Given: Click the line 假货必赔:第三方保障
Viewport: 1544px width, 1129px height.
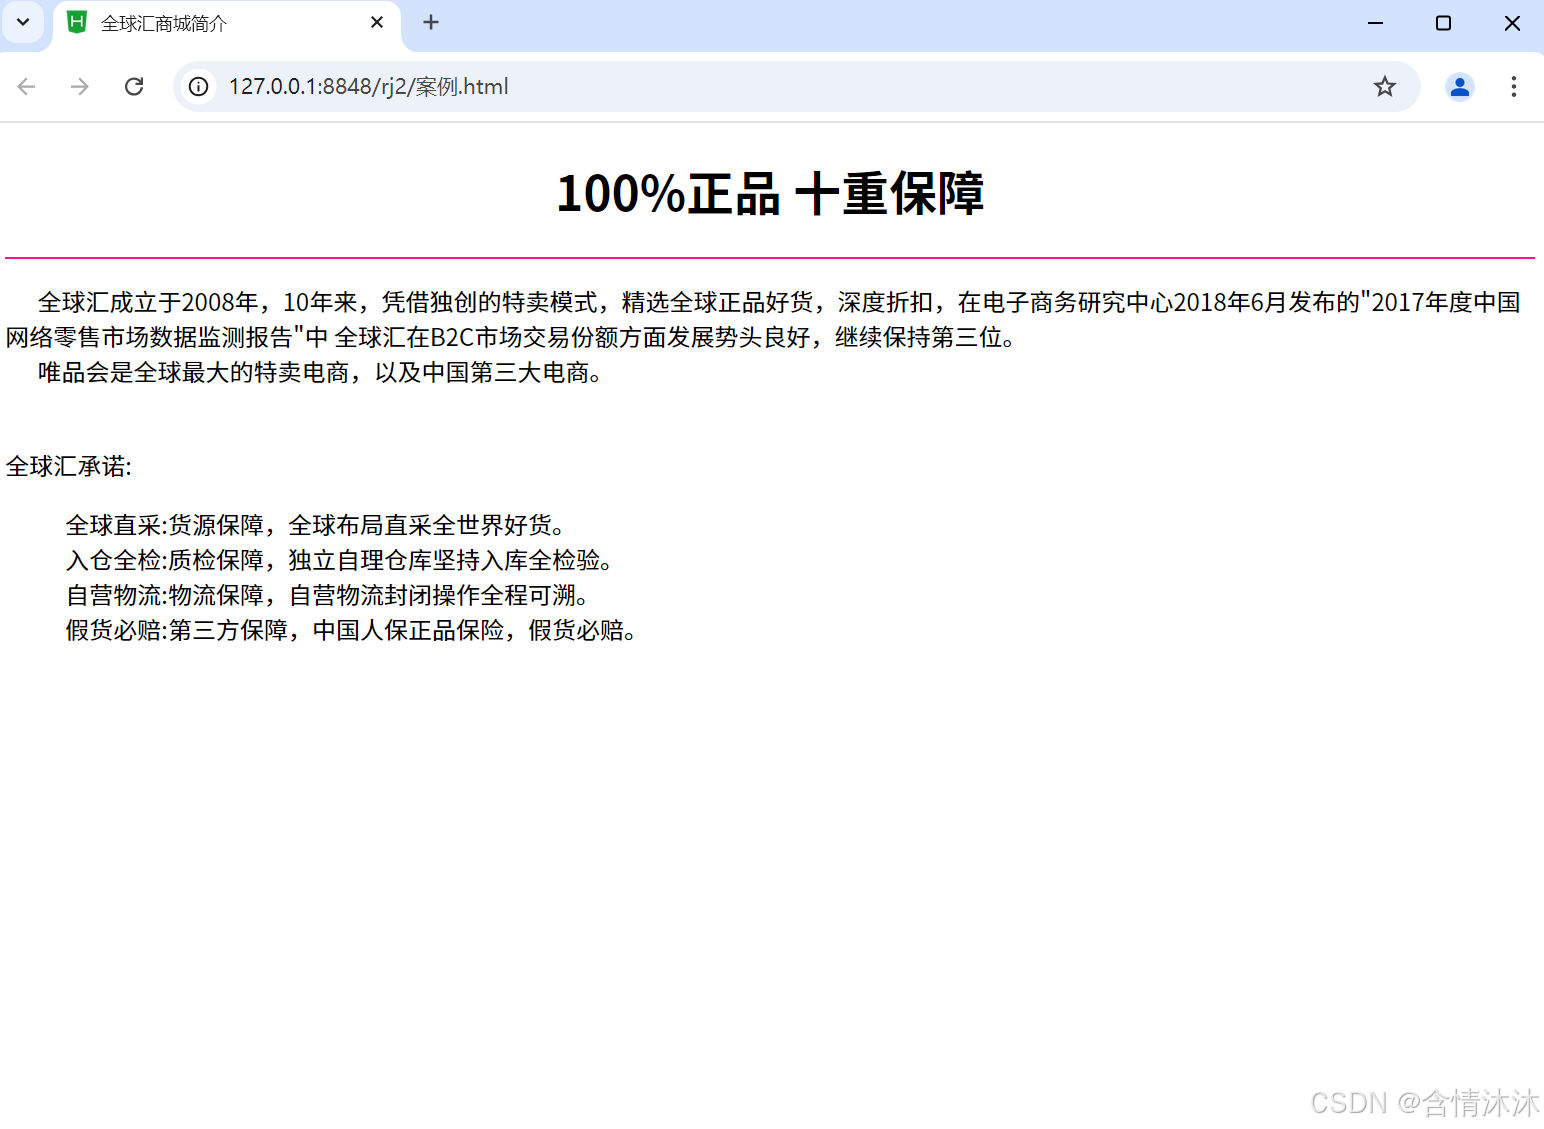Looking at the screenshot, I should [352, 631].
